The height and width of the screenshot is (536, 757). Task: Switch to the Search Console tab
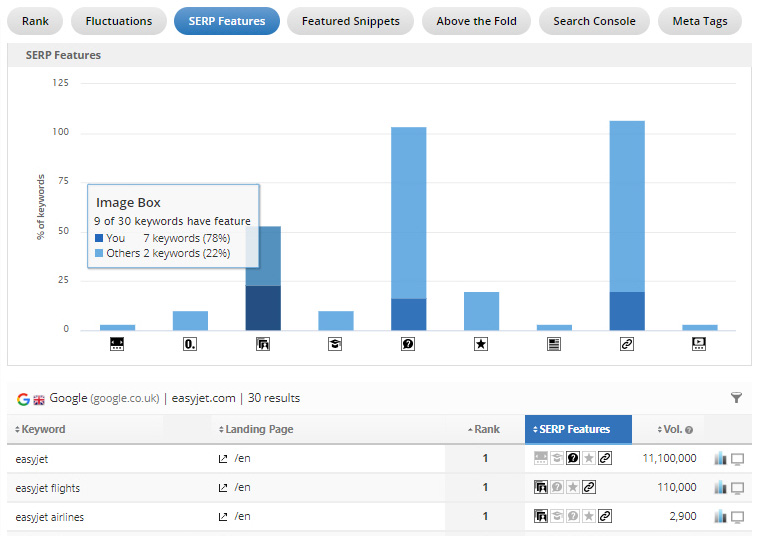(x=594, y=21)
